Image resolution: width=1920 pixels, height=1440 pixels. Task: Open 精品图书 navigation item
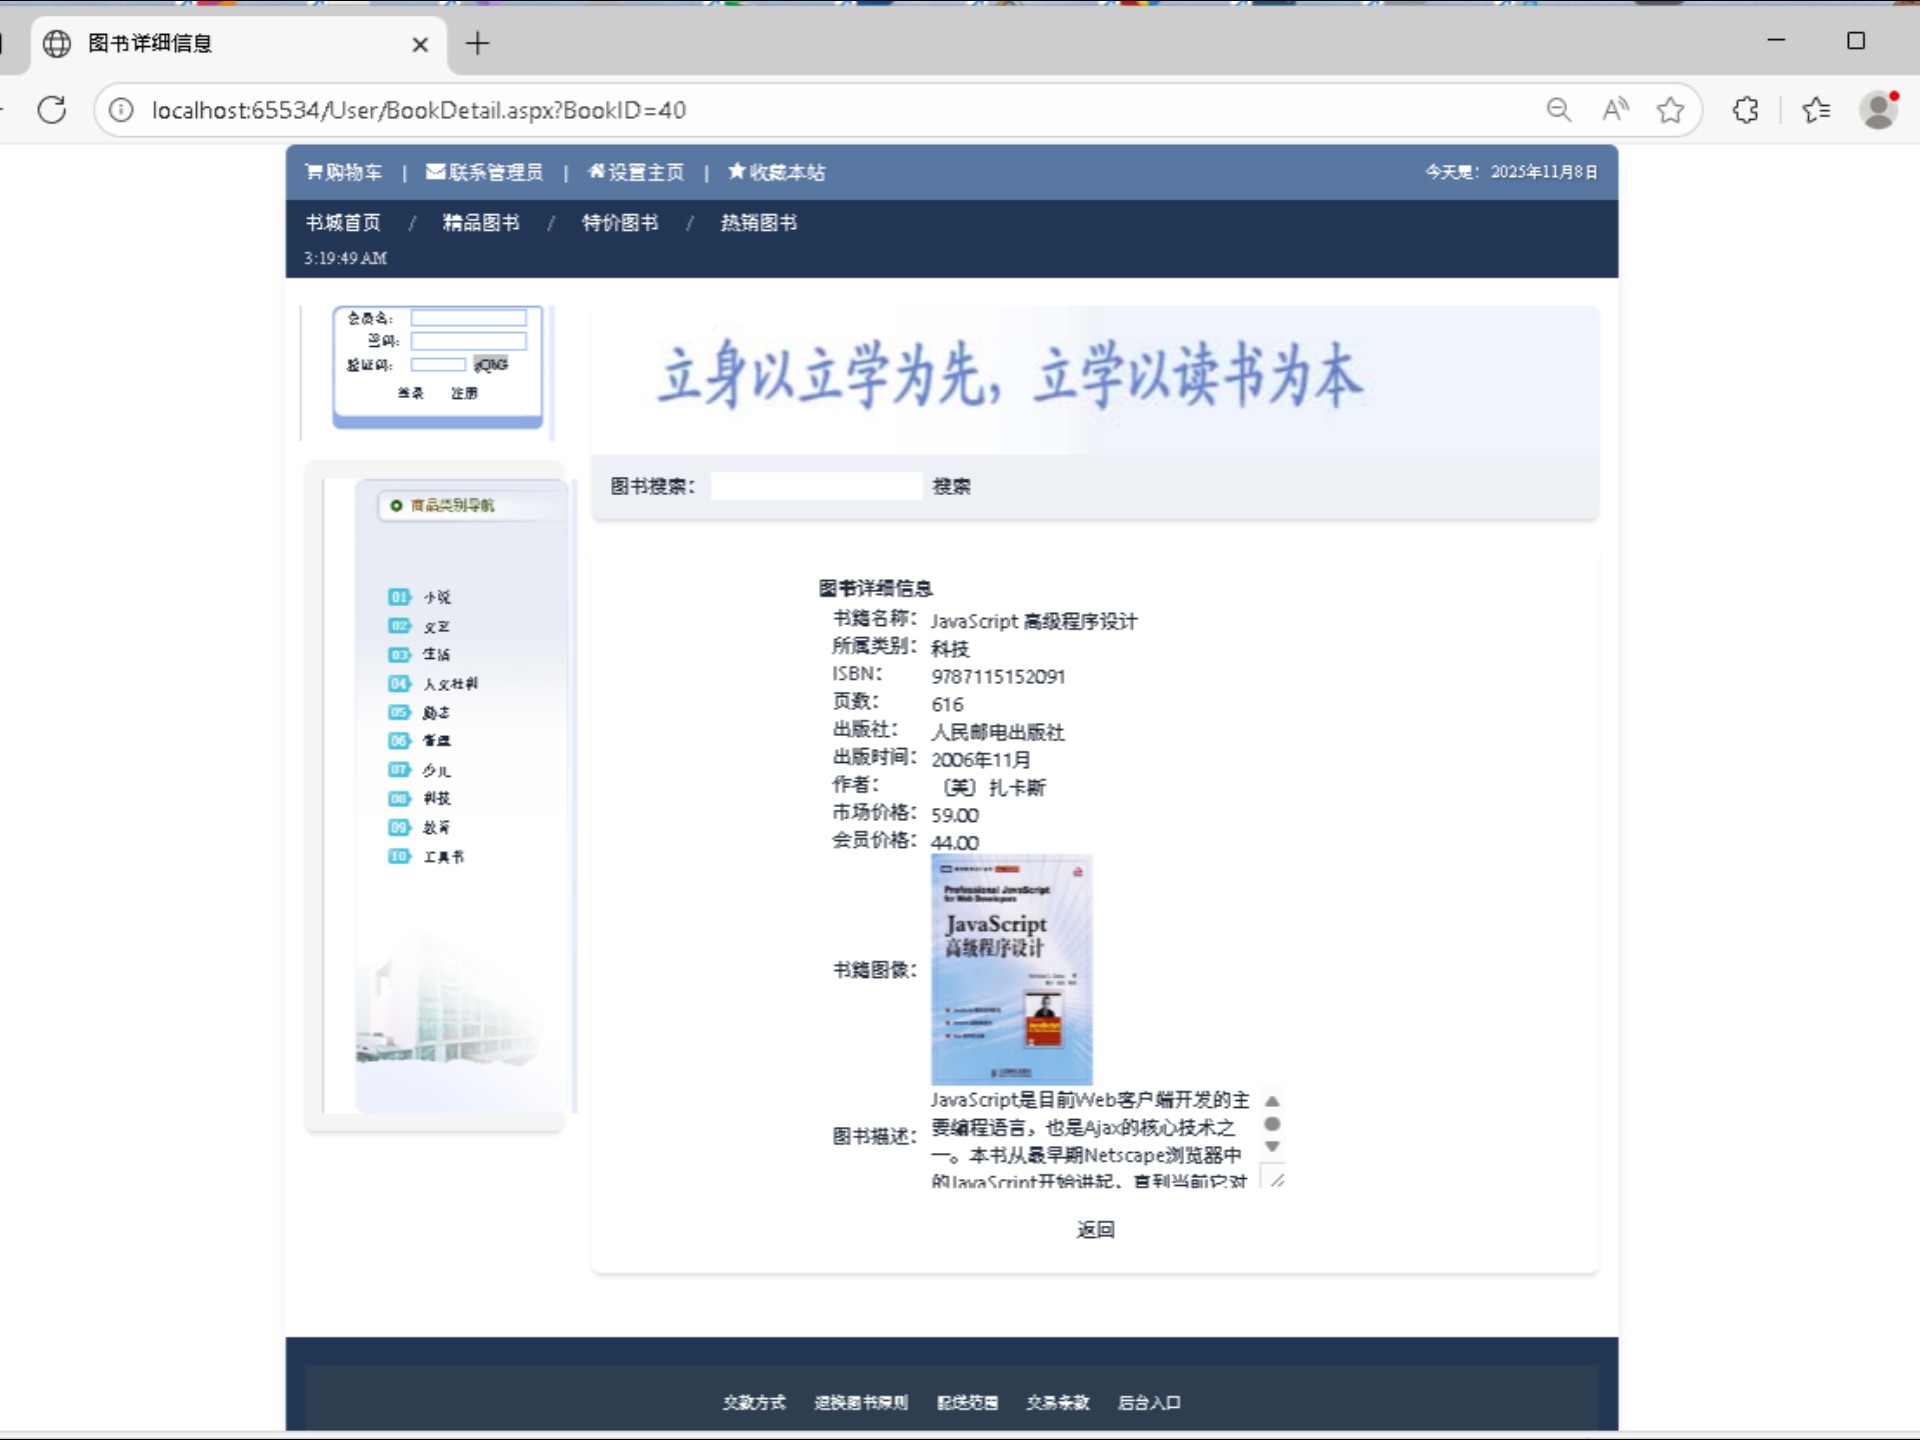(481, 223)
